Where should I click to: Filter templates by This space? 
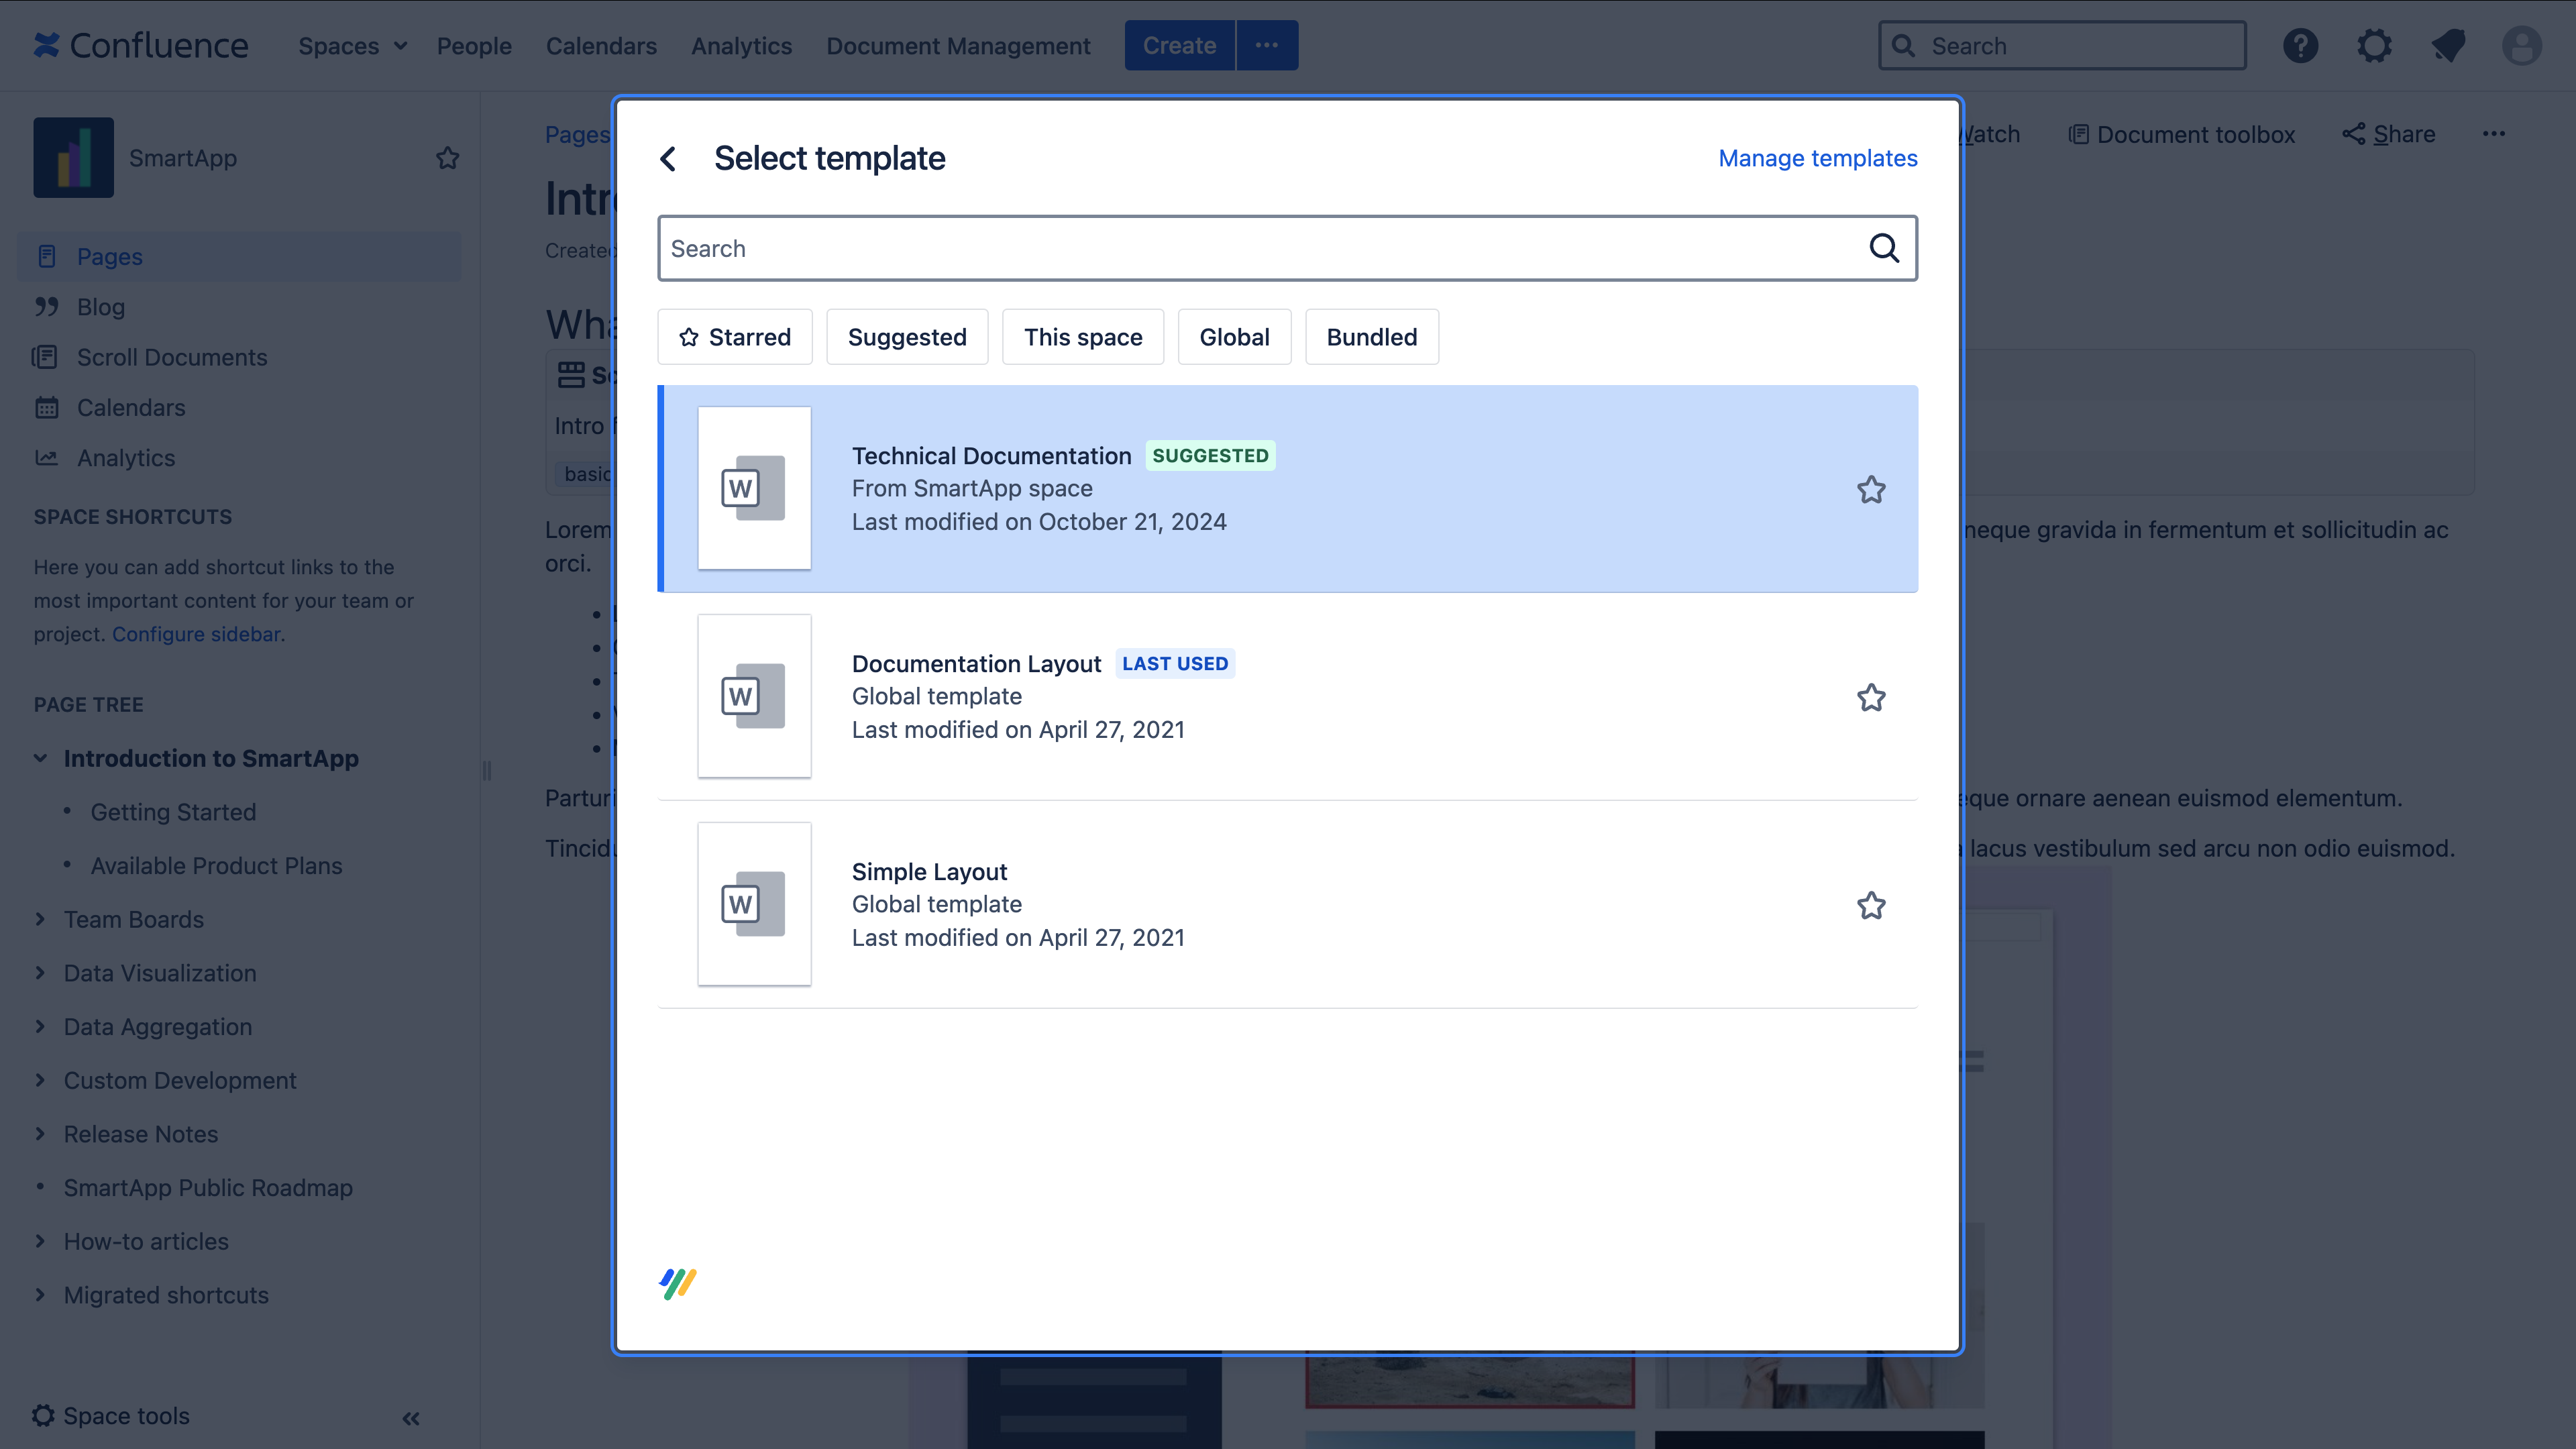pos(1083,337)
